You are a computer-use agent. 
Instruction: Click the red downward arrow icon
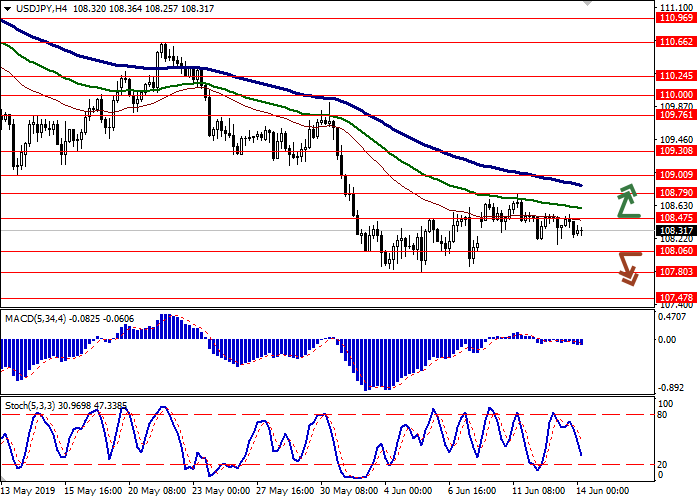(627, 267)
